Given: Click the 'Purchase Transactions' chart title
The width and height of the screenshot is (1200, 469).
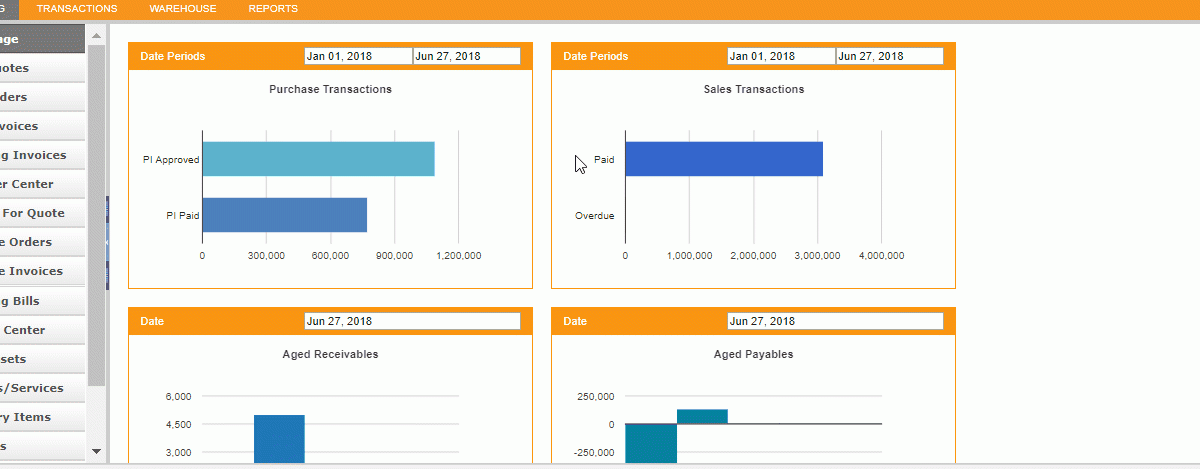Looking at the screenshot, I should pos(330,89).
